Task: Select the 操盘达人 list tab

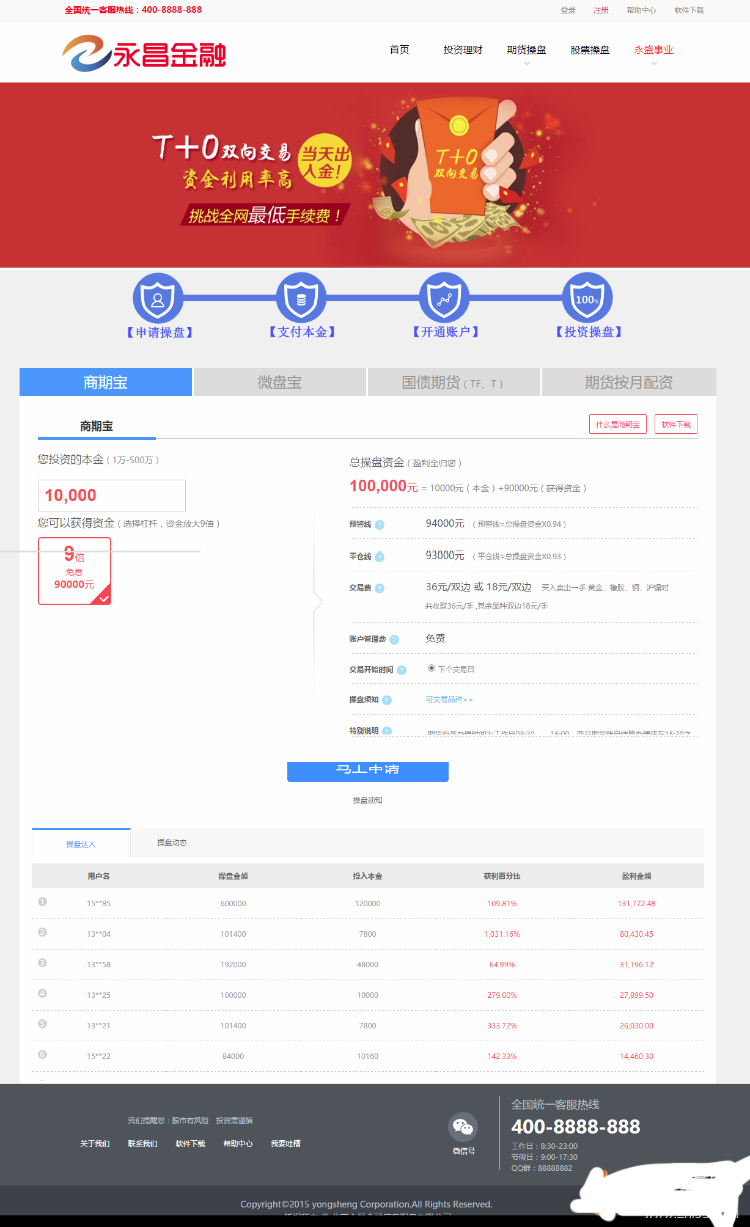Action: tap(81, 843)
